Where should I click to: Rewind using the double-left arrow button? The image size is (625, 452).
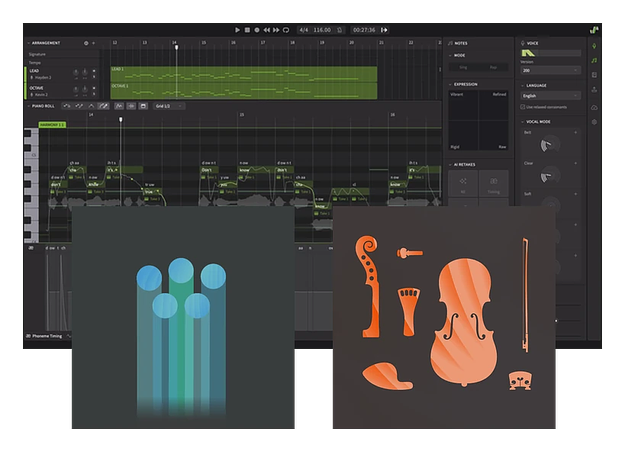(x=266, y=30)
